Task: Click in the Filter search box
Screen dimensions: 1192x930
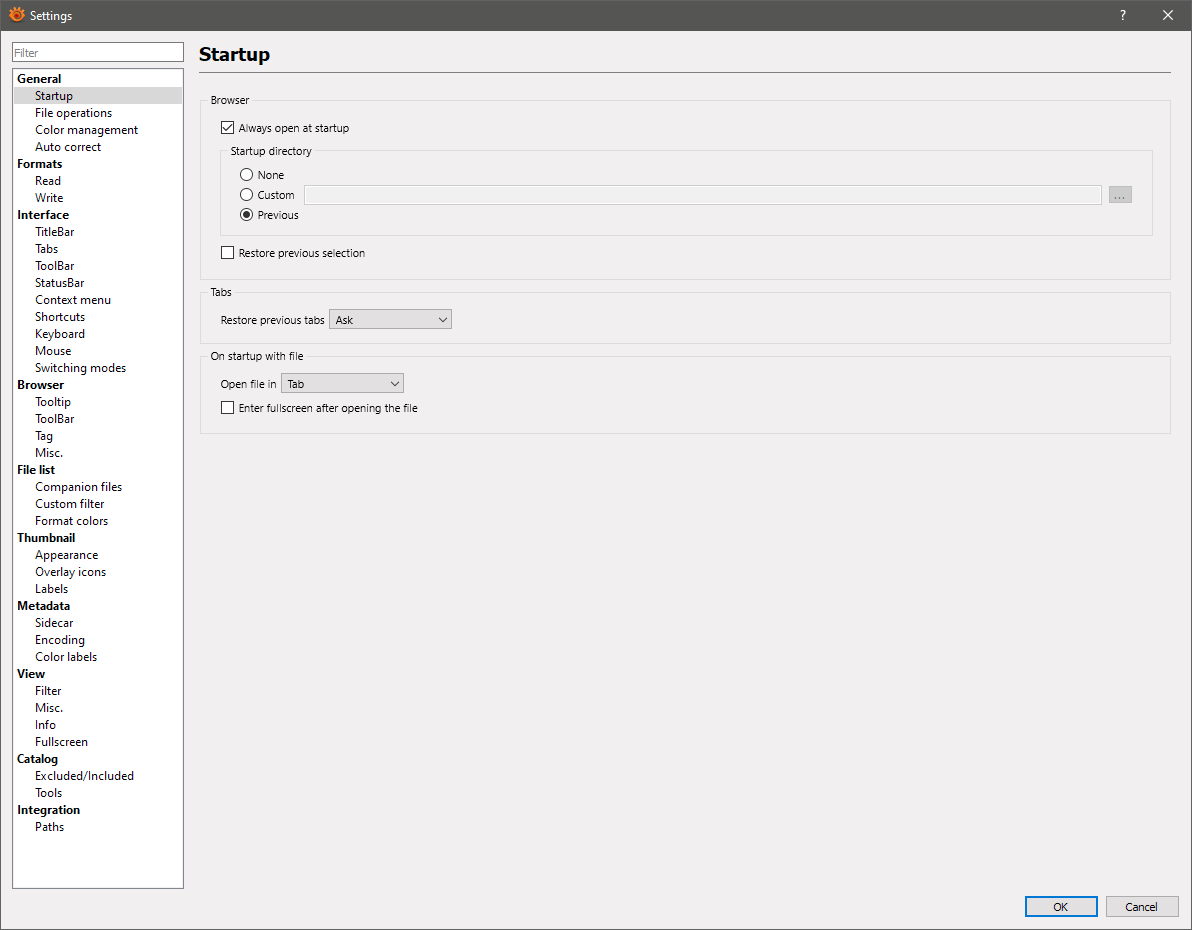Action: [98, 52]
